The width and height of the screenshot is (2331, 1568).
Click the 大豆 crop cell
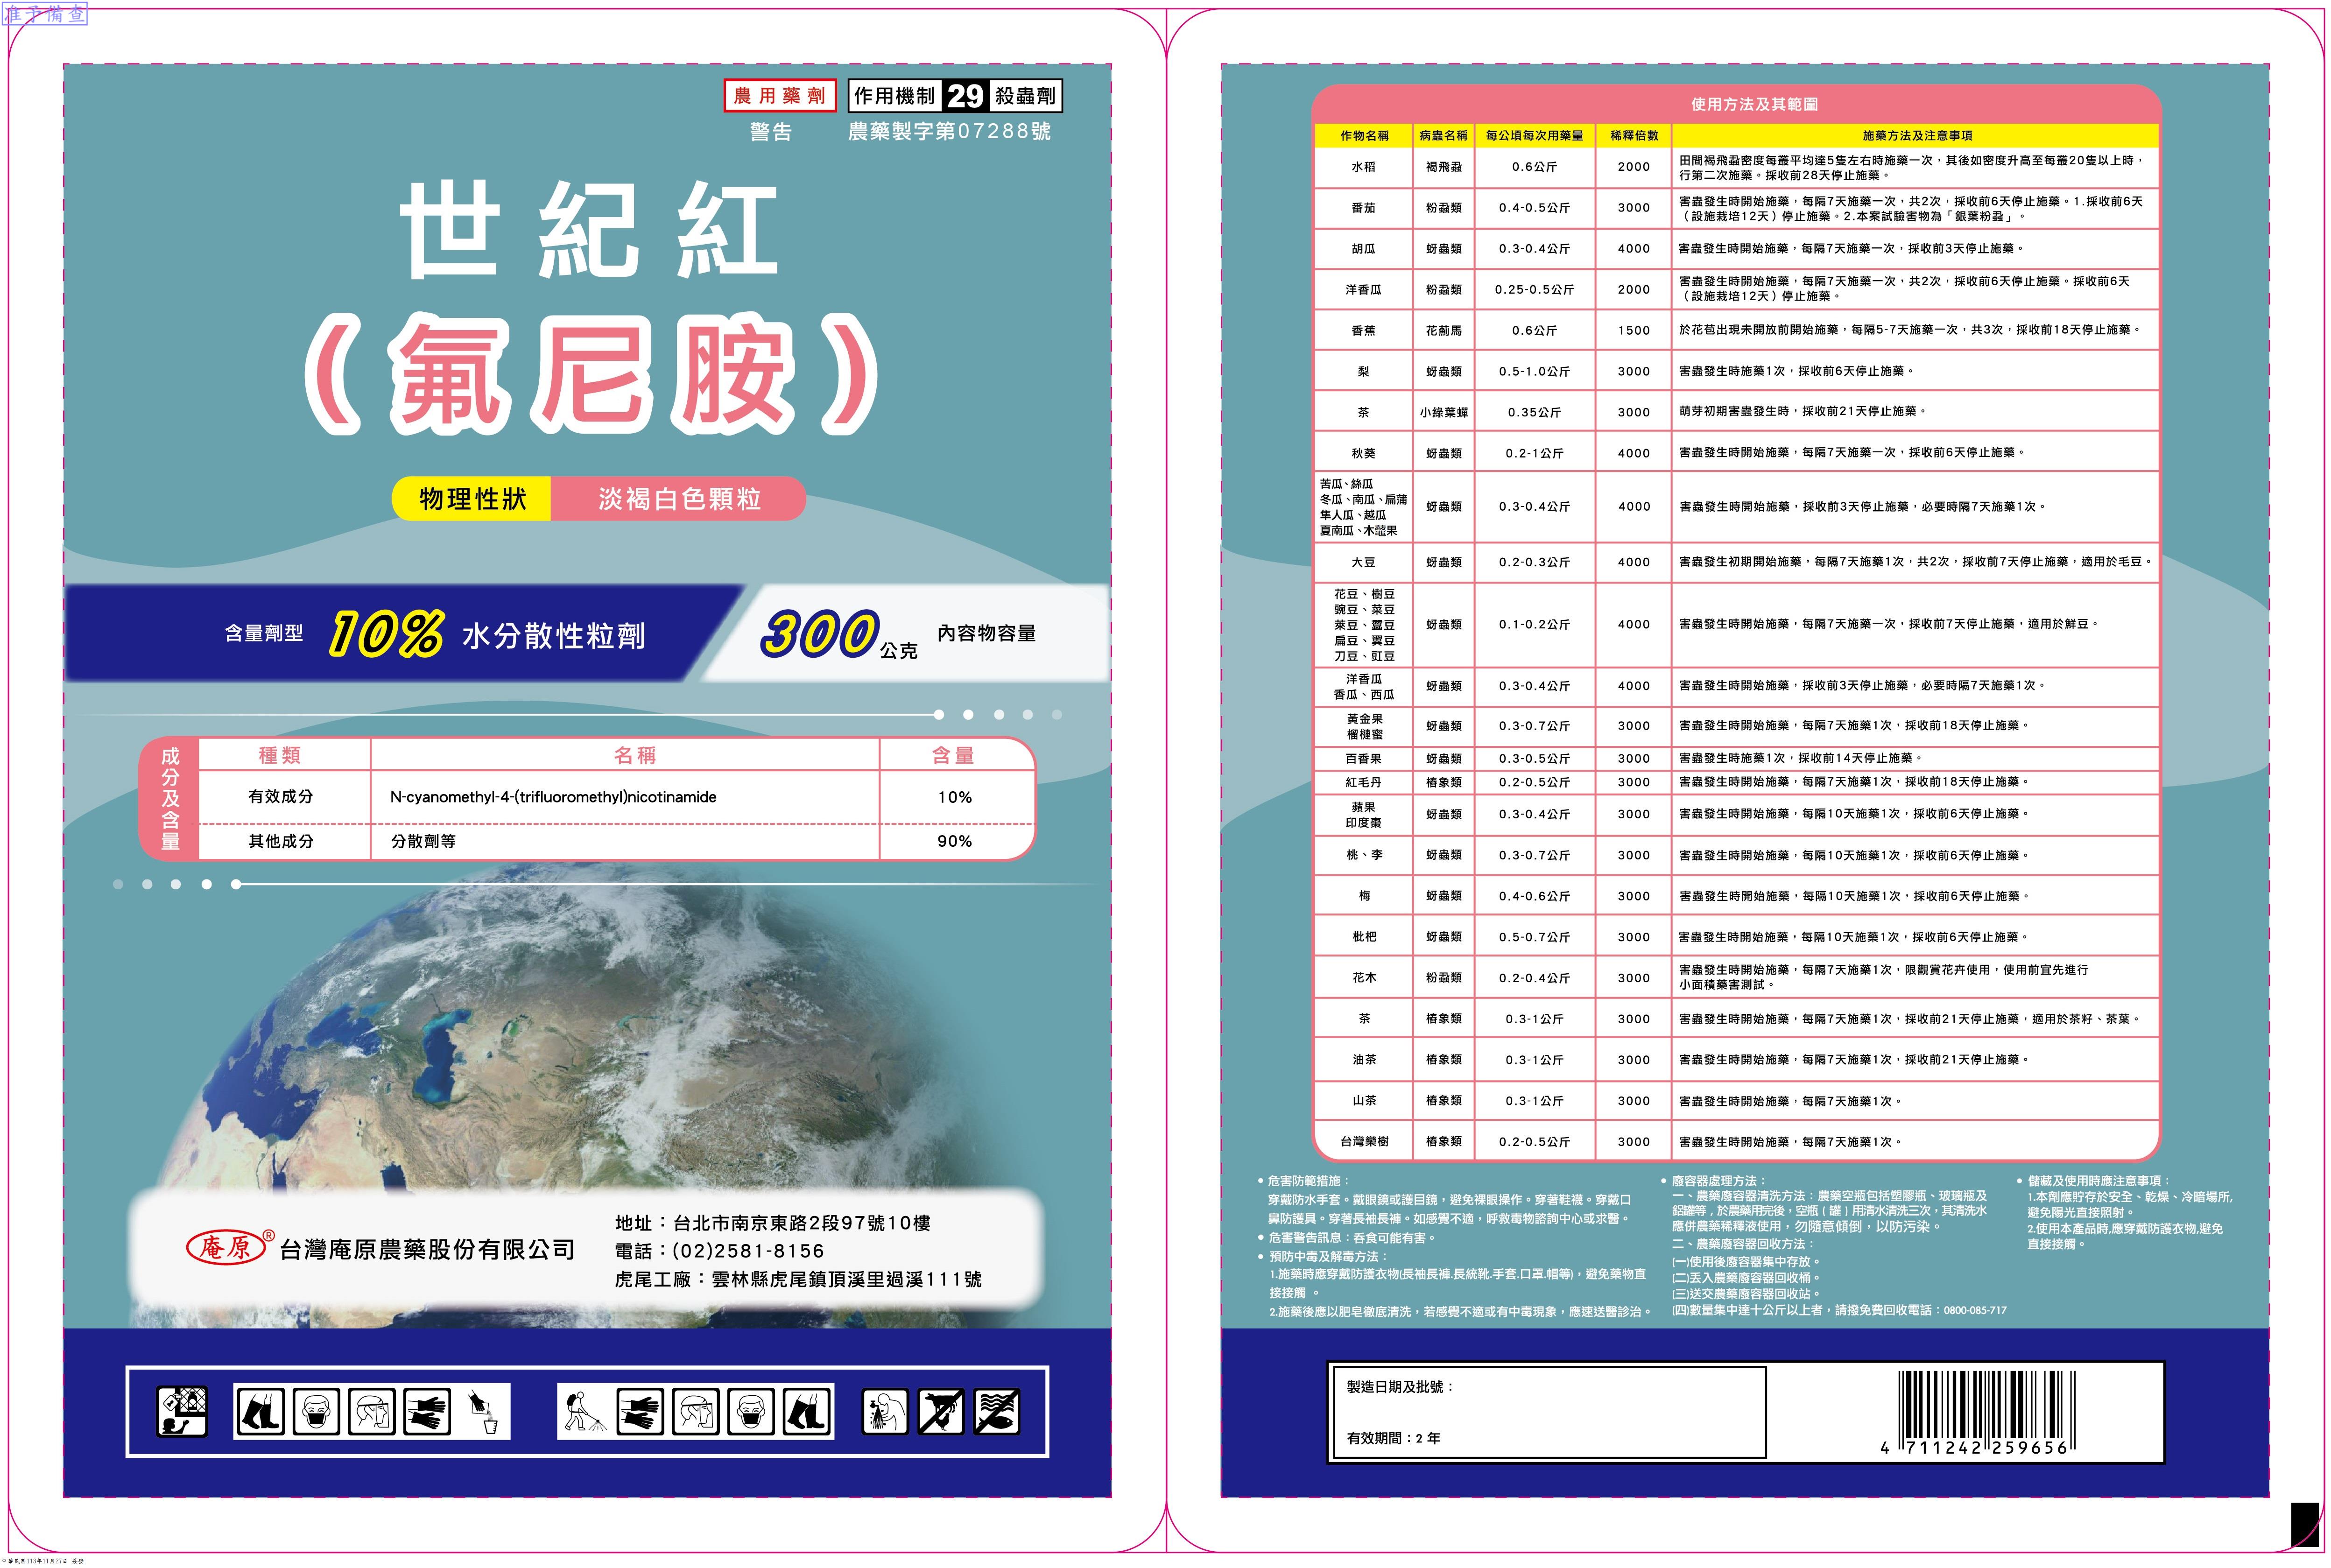tap(1364, 562)
